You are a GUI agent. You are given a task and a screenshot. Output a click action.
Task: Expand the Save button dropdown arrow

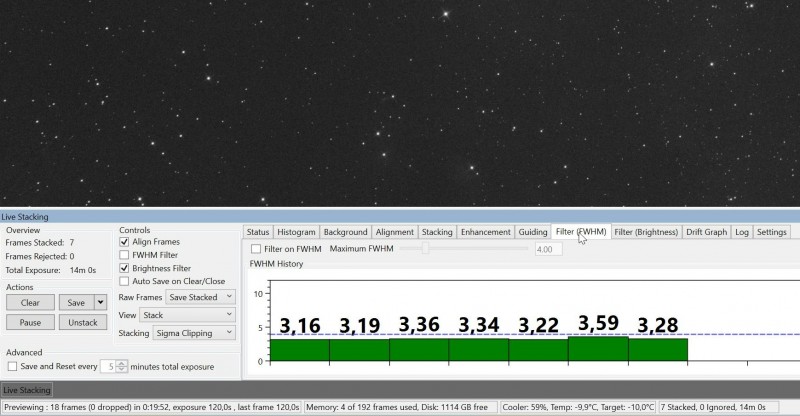click(x=101, y=302)
